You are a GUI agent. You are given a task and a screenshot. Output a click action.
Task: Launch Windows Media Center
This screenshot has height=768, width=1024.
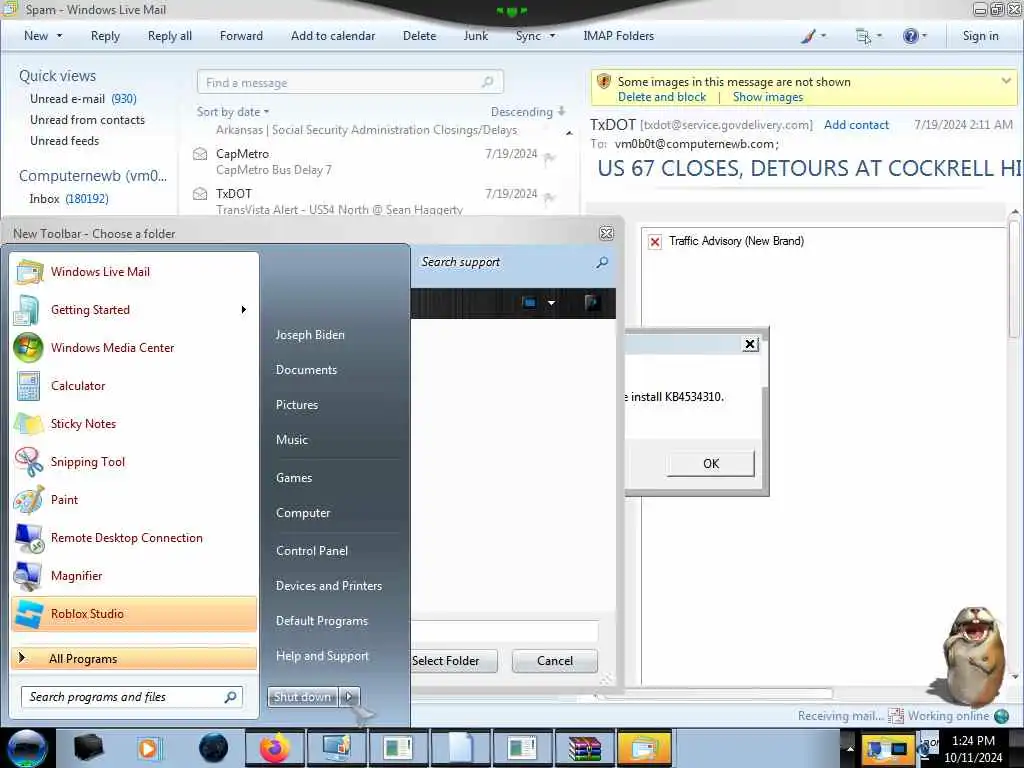point(135,347)
